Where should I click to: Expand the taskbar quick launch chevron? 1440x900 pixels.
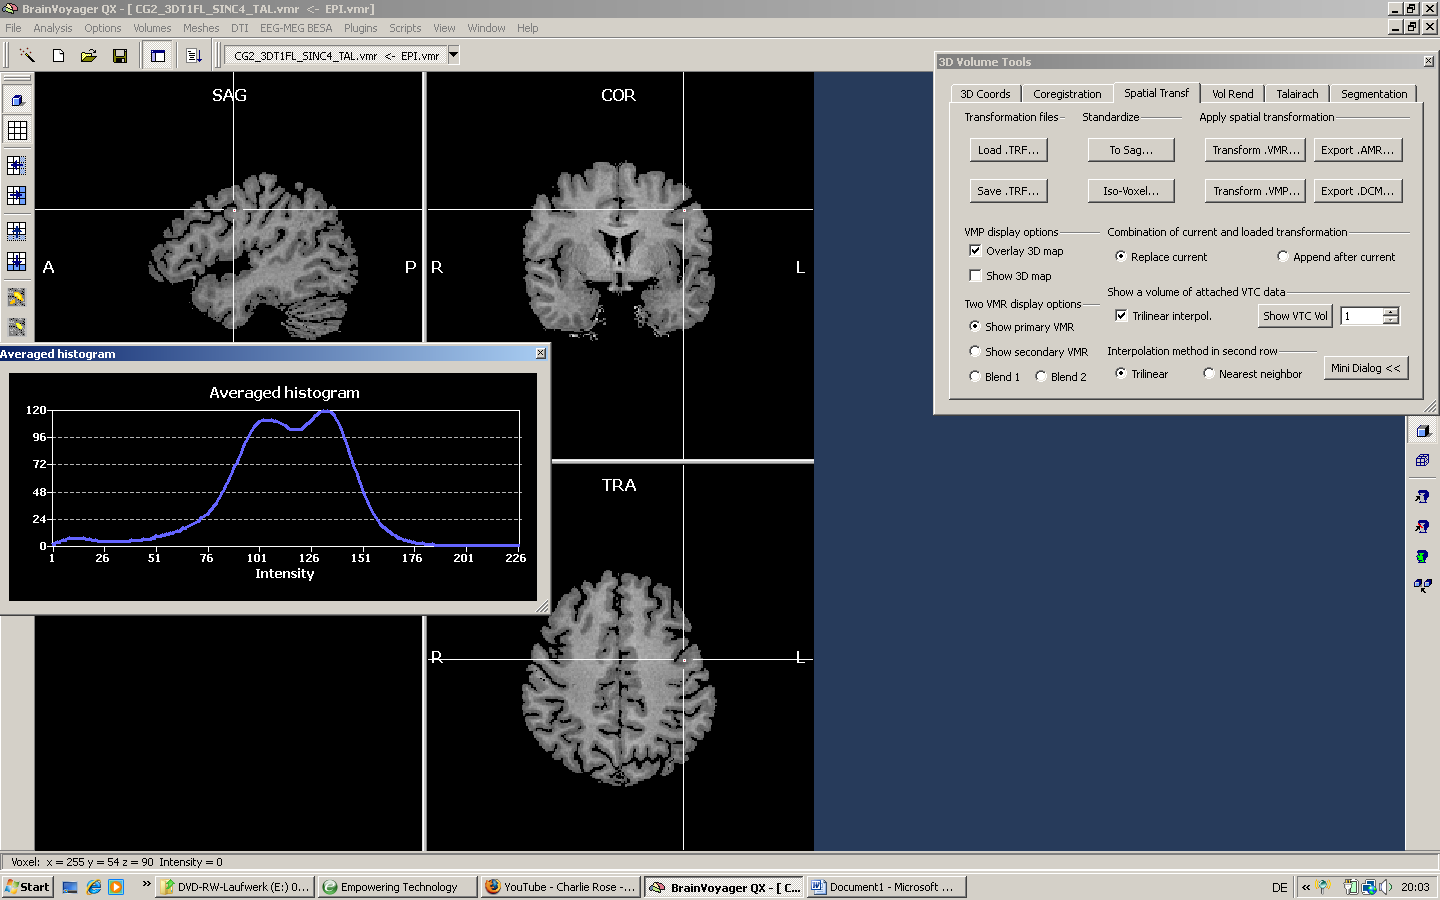tap(147, 884)
